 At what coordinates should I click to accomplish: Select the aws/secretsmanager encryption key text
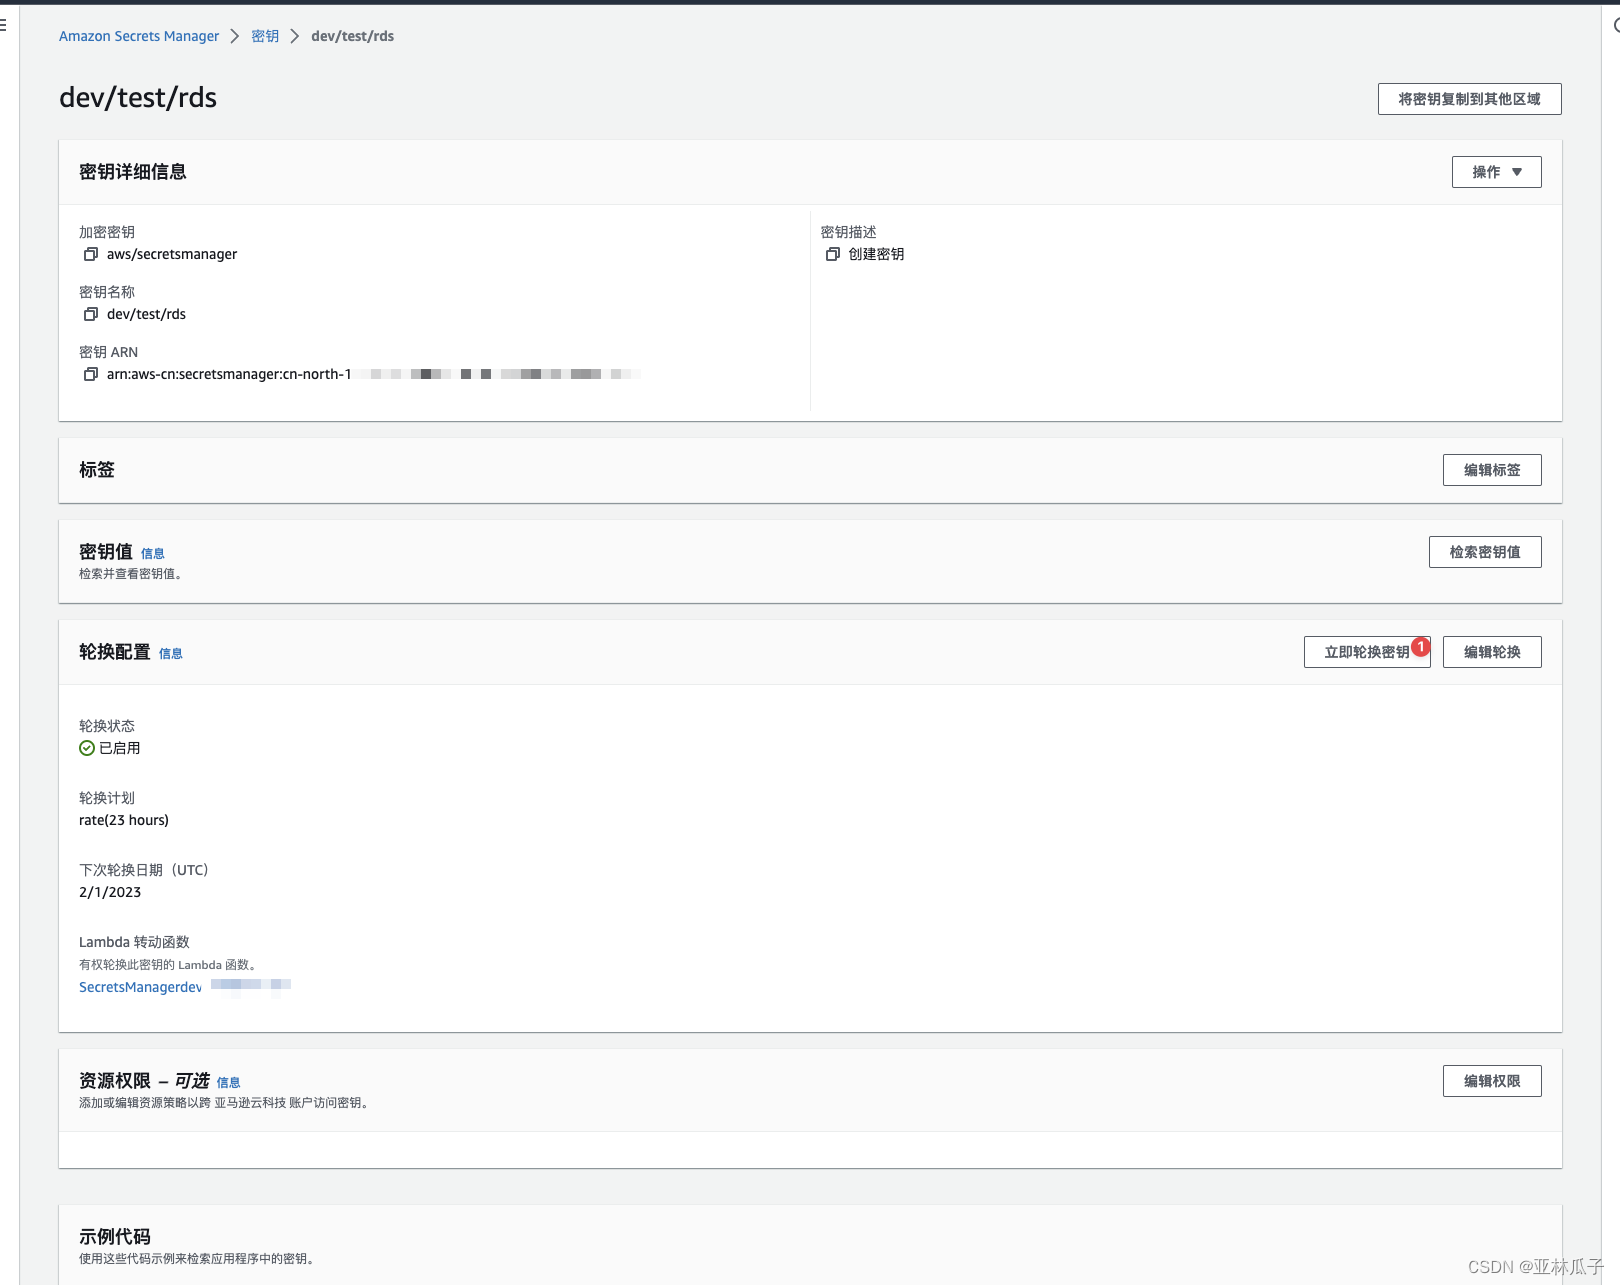172,254
